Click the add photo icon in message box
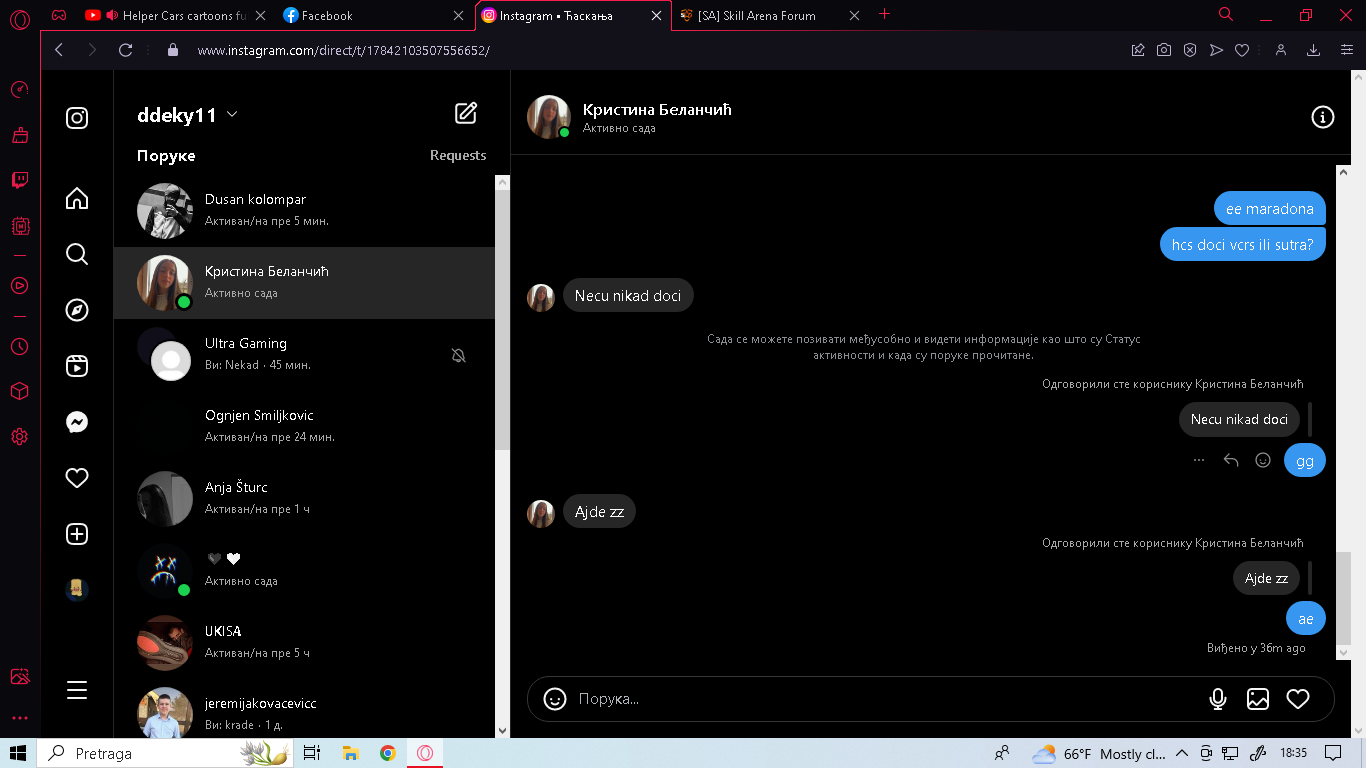 (x=1257, y=699)
